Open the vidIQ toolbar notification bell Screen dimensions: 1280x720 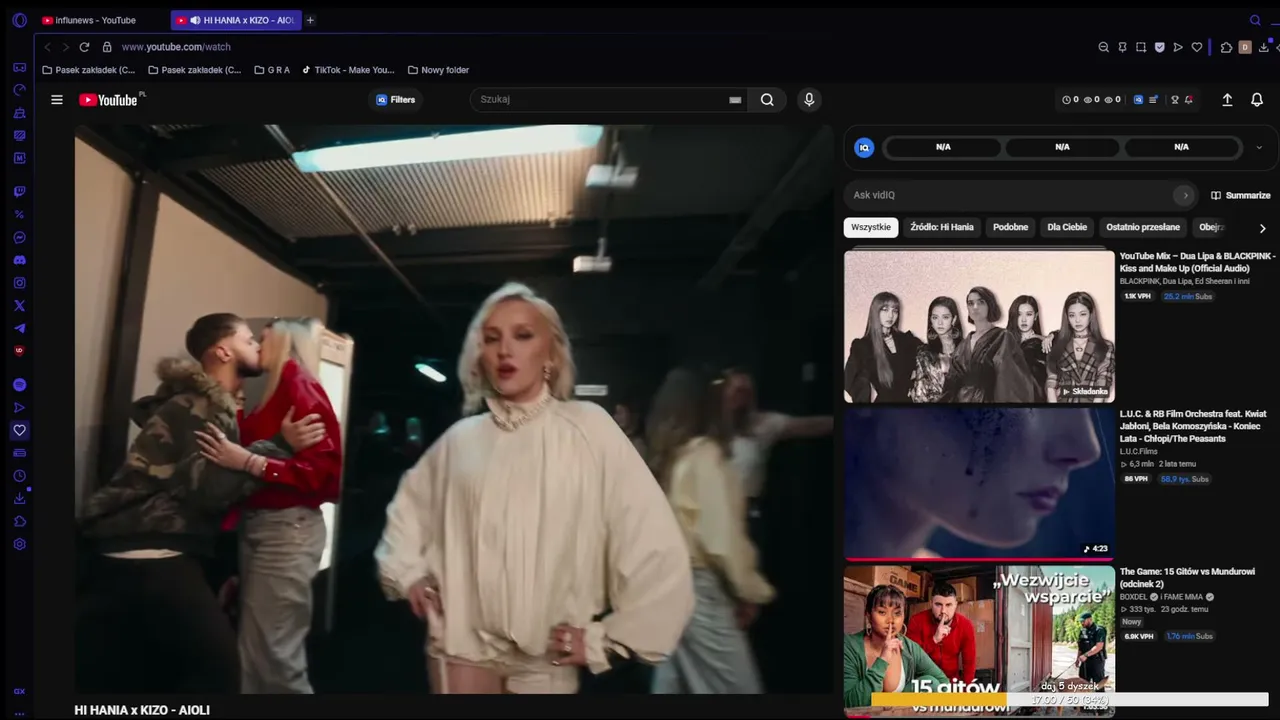tap(1189, 100)
